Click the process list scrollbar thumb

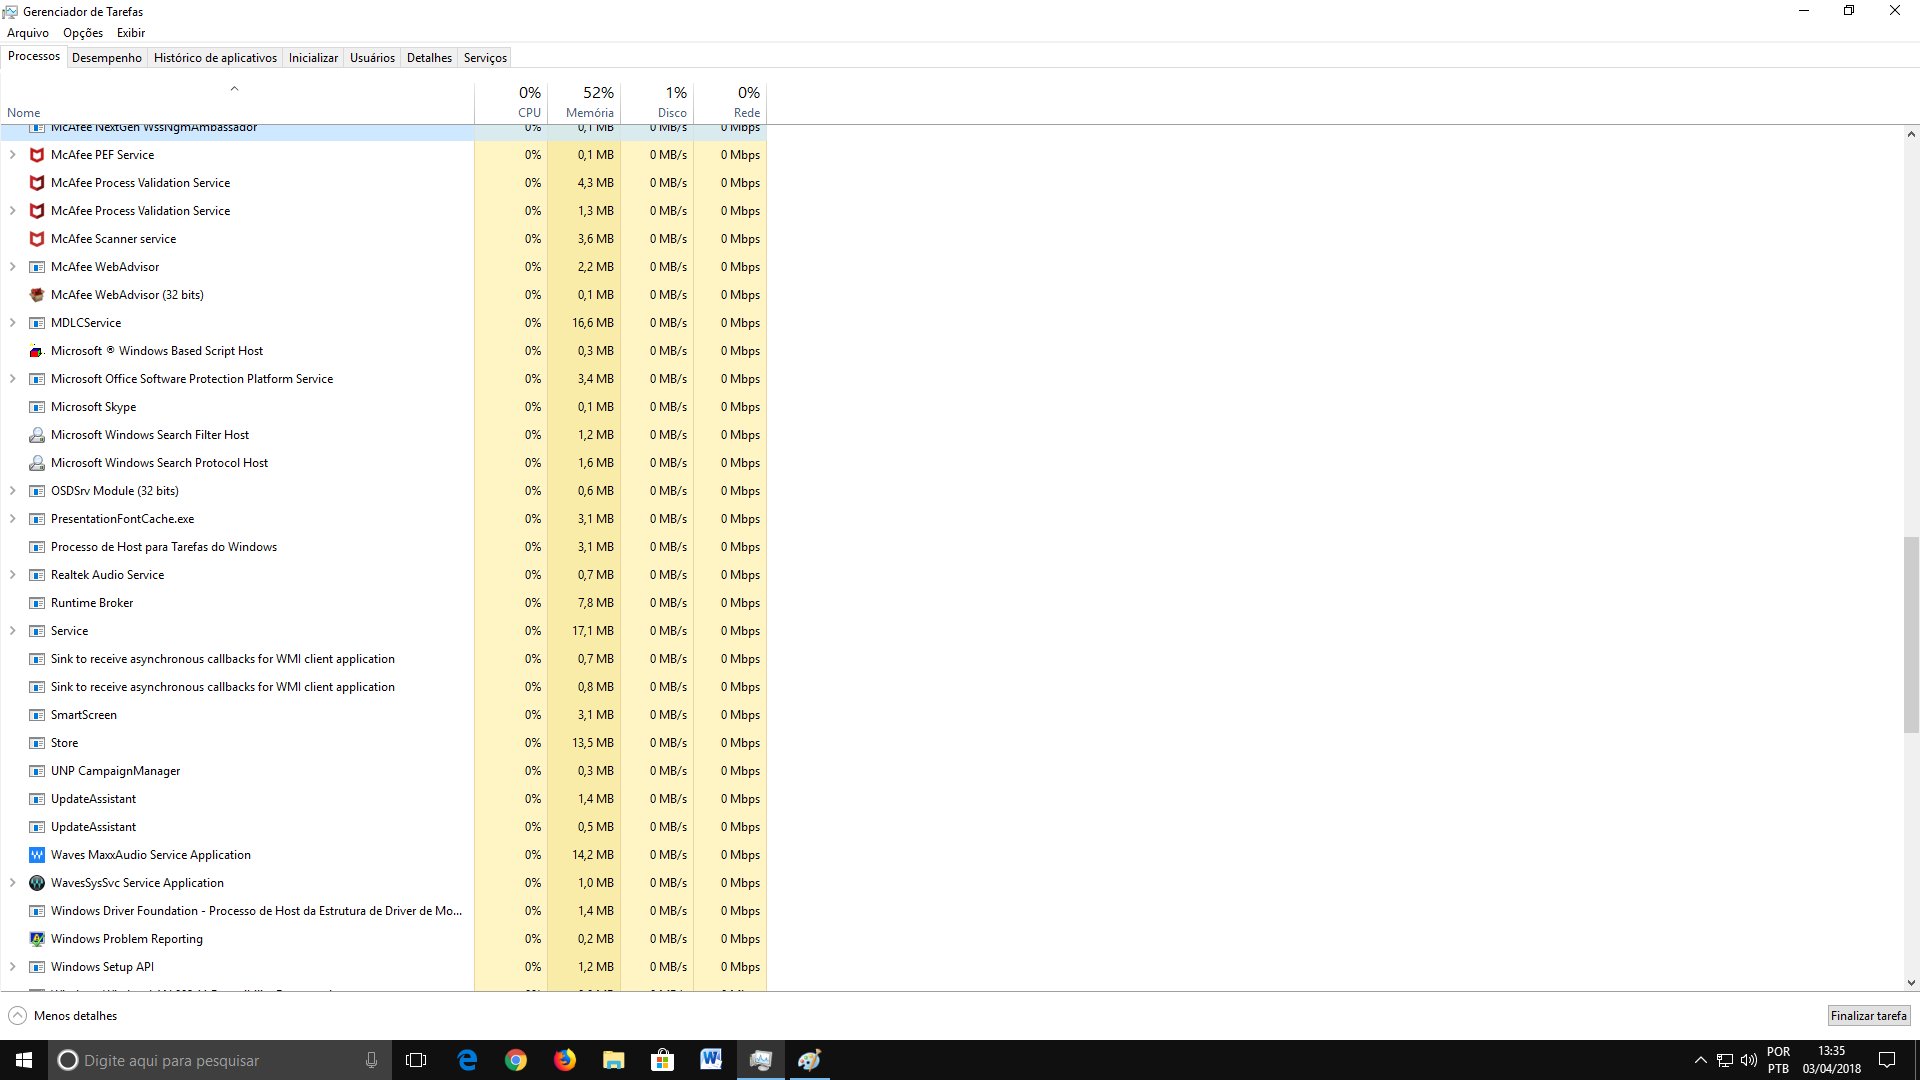click(1911, 635)
